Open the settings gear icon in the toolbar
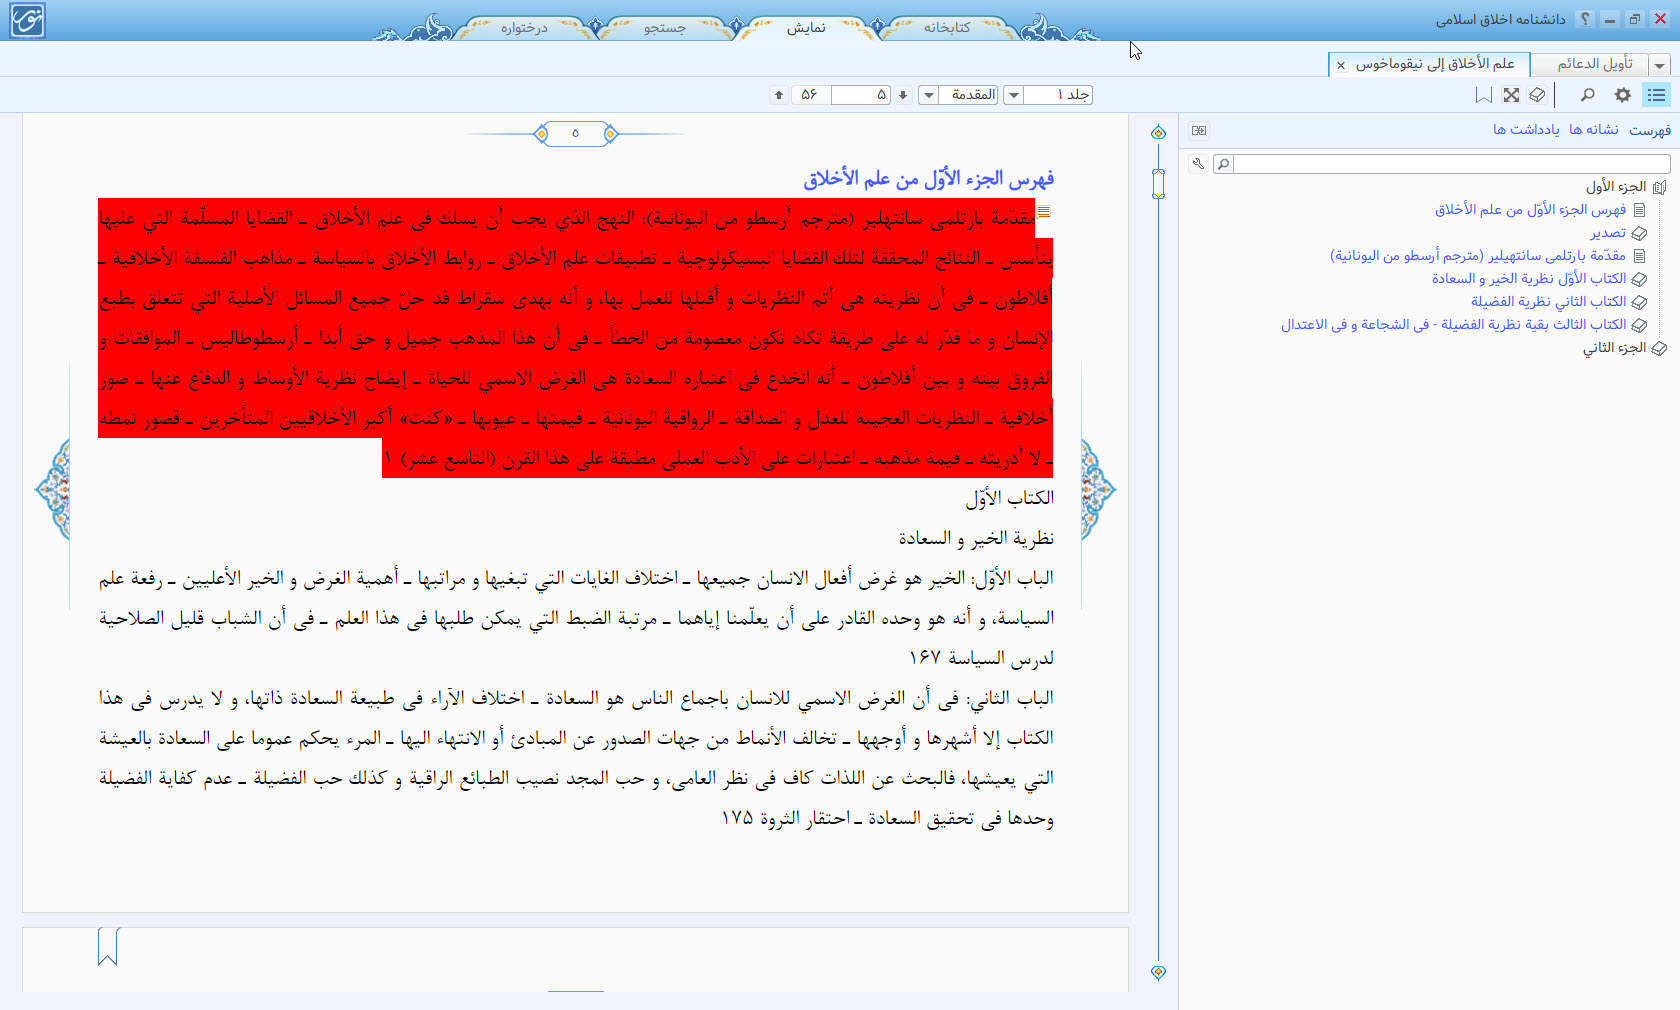The width and height of the screenshot is (1680, 1010). [x=1622, y=95]
